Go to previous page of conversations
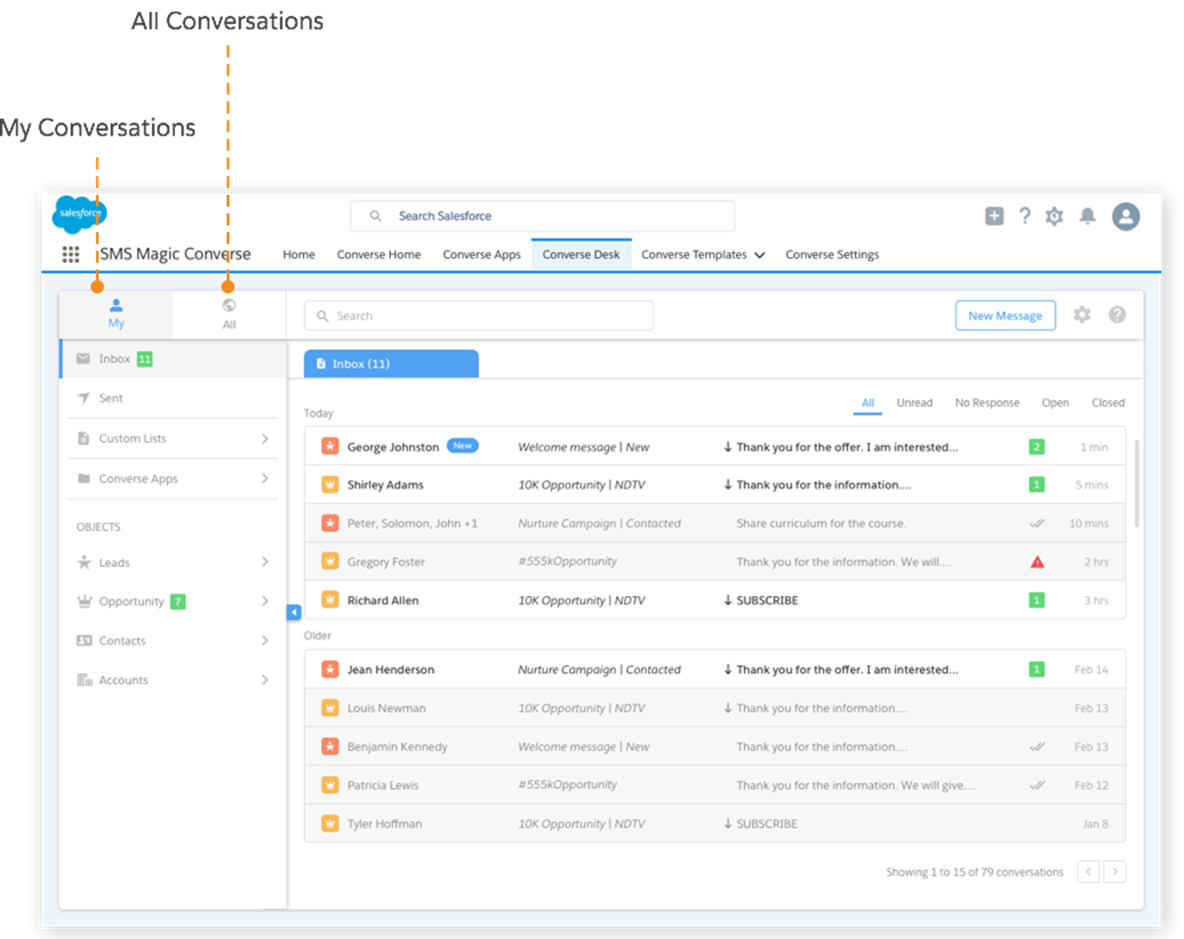This screenshot has width=1184, height=939. click(1088, 872)
